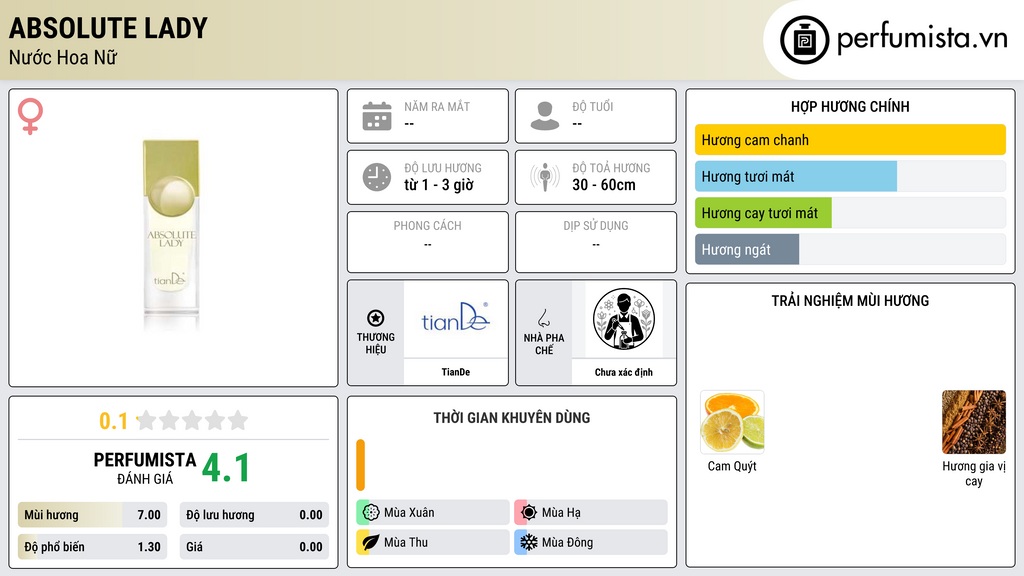Click the clock icon beside Độ lưu hương
1024x576 pixels.
tap(377, 177)
